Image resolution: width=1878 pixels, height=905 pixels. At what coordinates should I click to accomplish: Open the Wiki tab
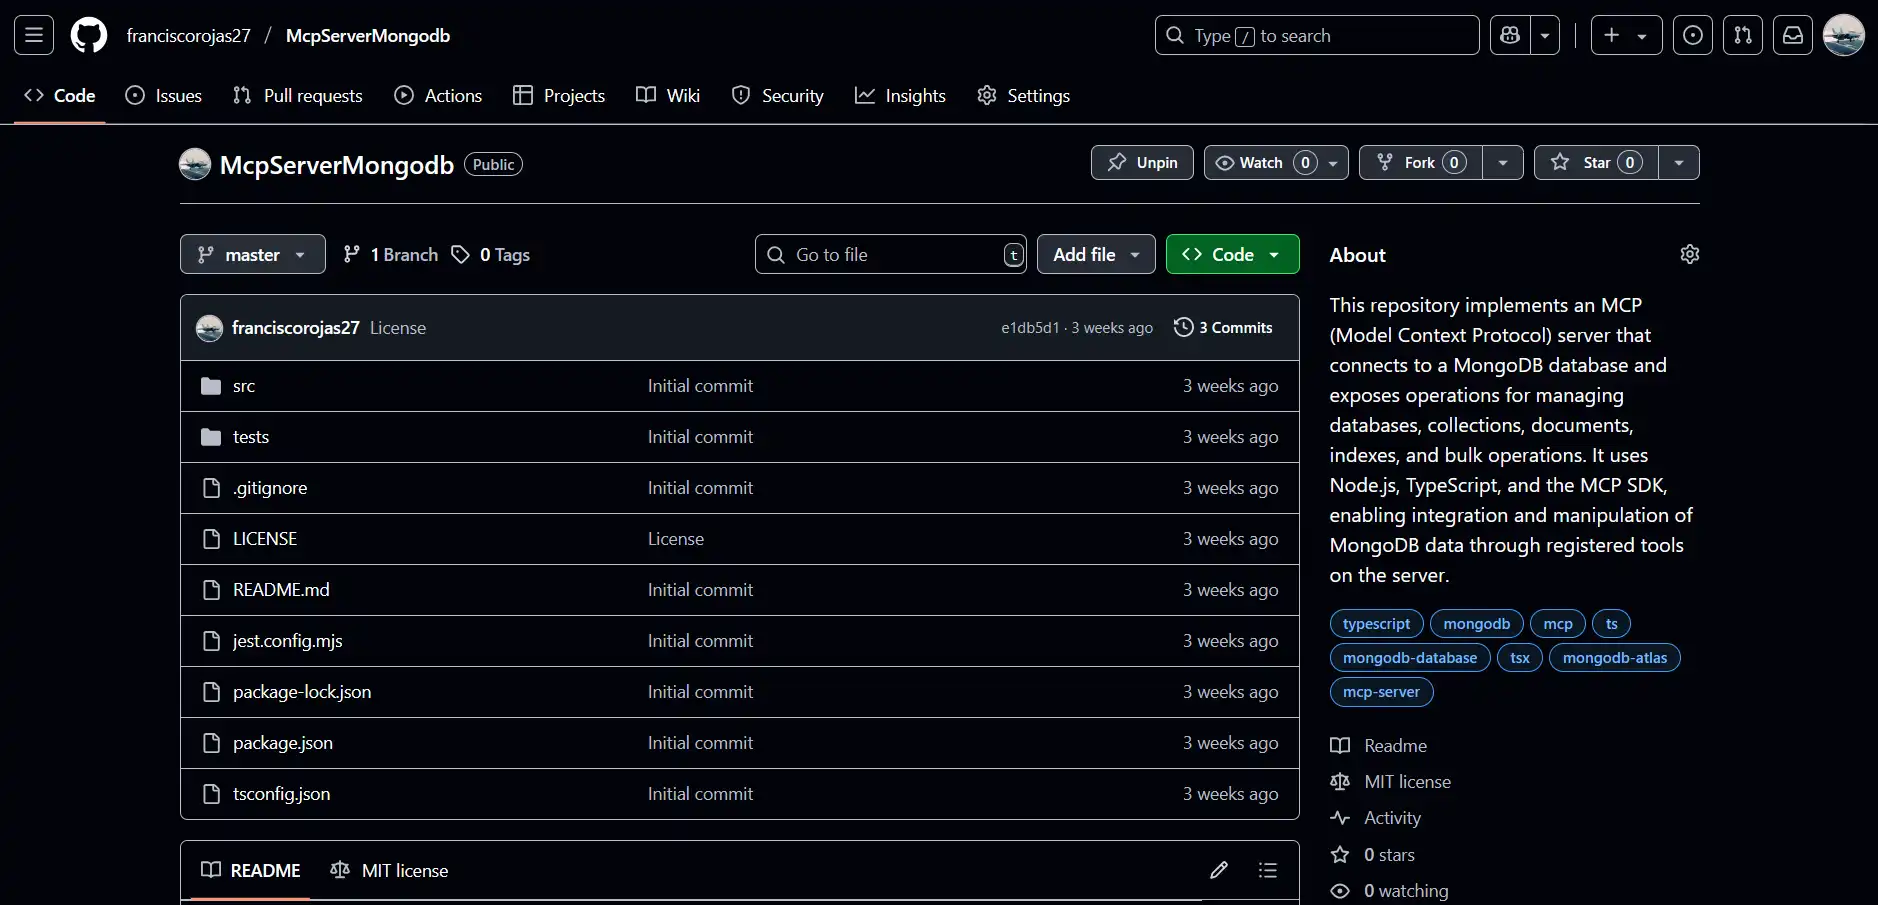click(668, 96)
